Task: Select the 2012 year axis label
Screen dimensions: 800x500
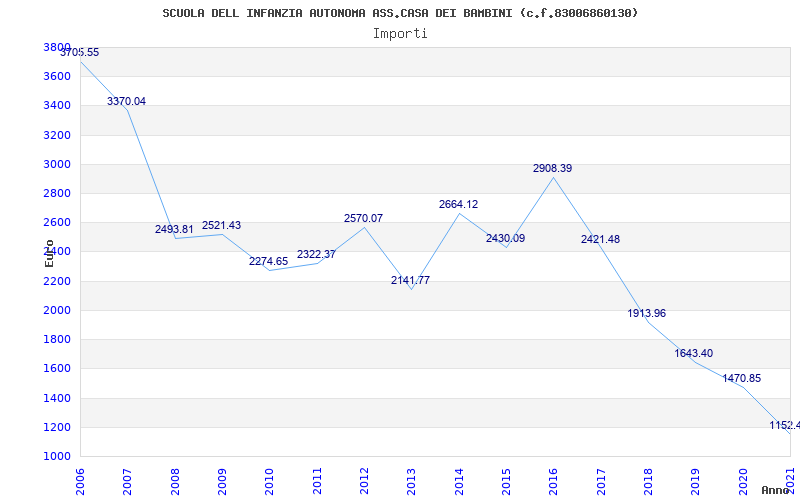Action: [x=364, y=482]
